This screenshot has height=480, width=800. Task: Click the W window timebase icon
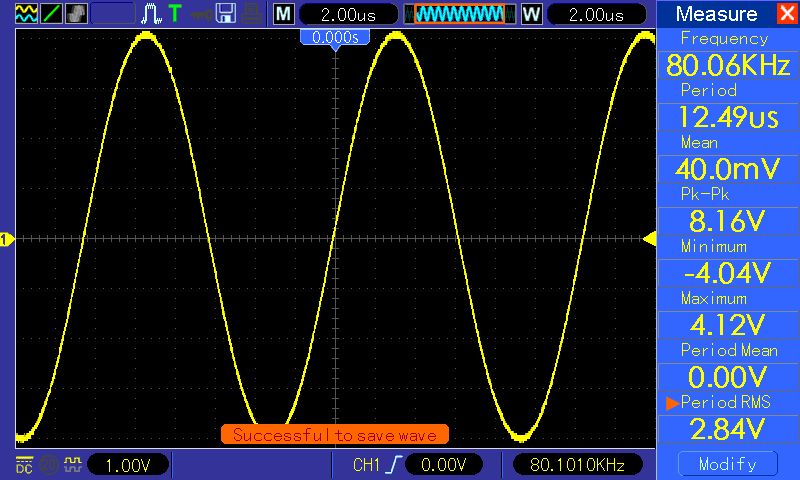pyautogui.click(x=531, y=14)
